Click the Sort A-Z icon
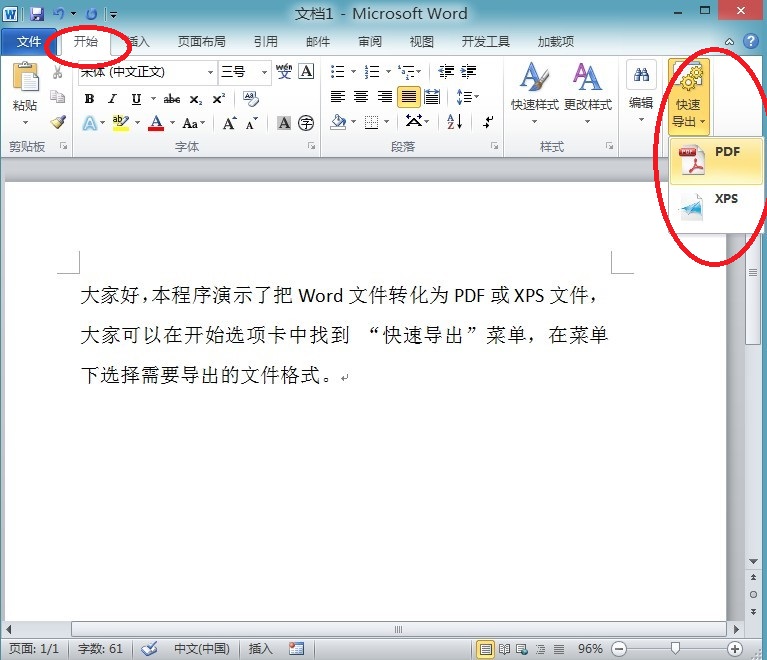 454,121
